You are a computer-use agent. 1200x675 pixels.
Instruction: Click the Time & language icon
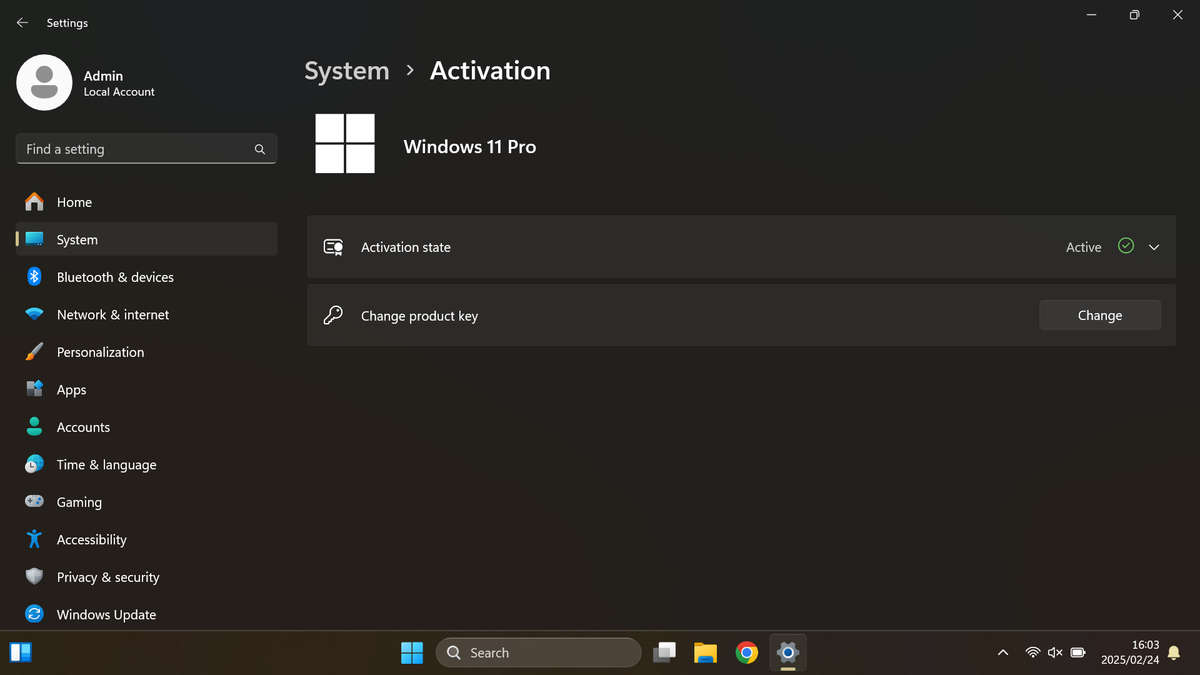click(34, 465)
